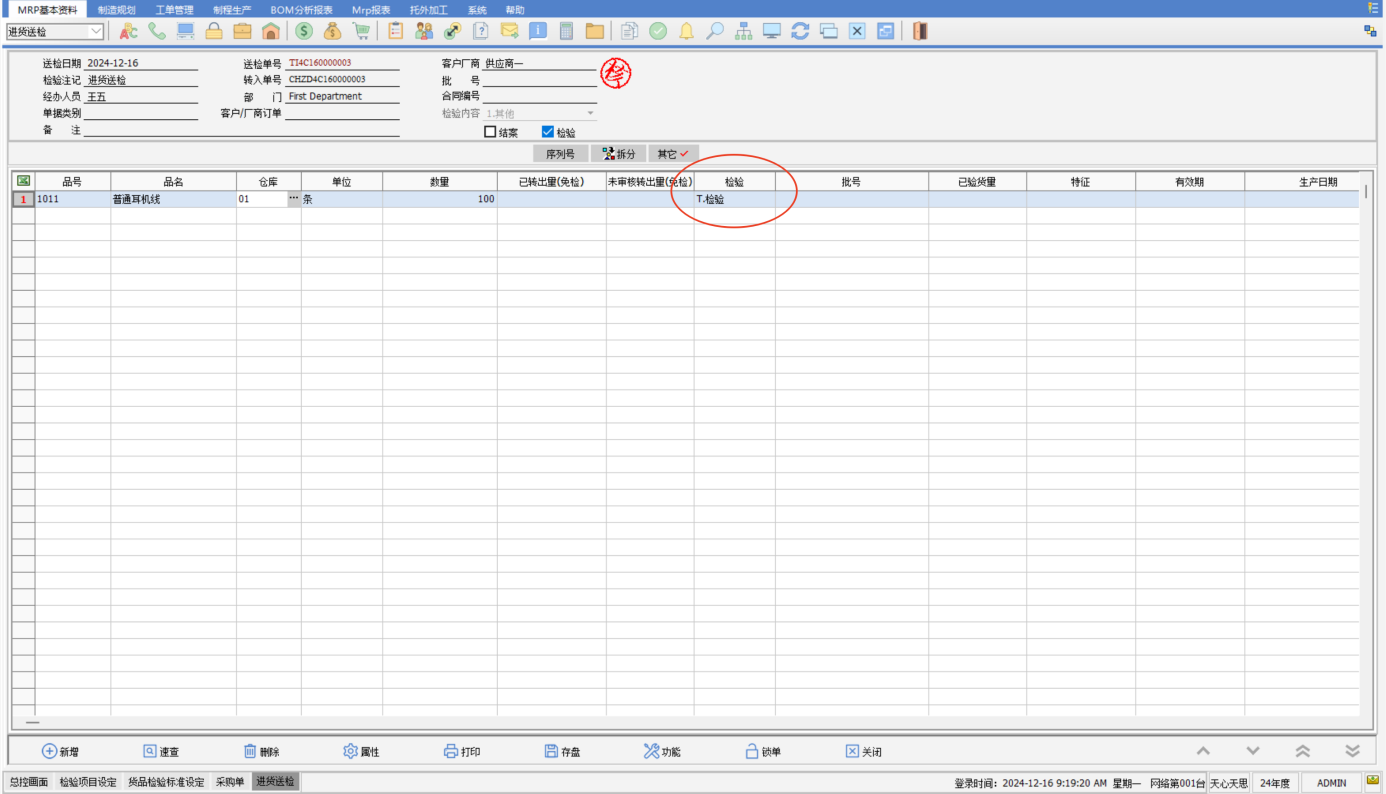Tick the 结案 checkbox

tap(490, 132)
